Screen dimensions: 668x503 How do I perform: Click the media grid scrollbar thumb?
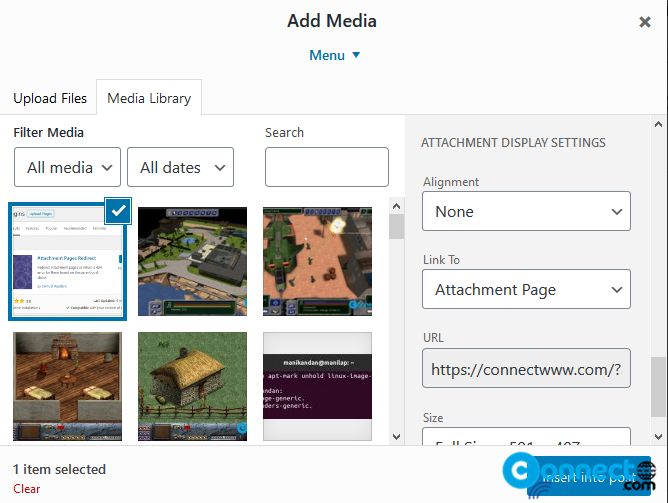pyautogui.click(x=396, y=227)
